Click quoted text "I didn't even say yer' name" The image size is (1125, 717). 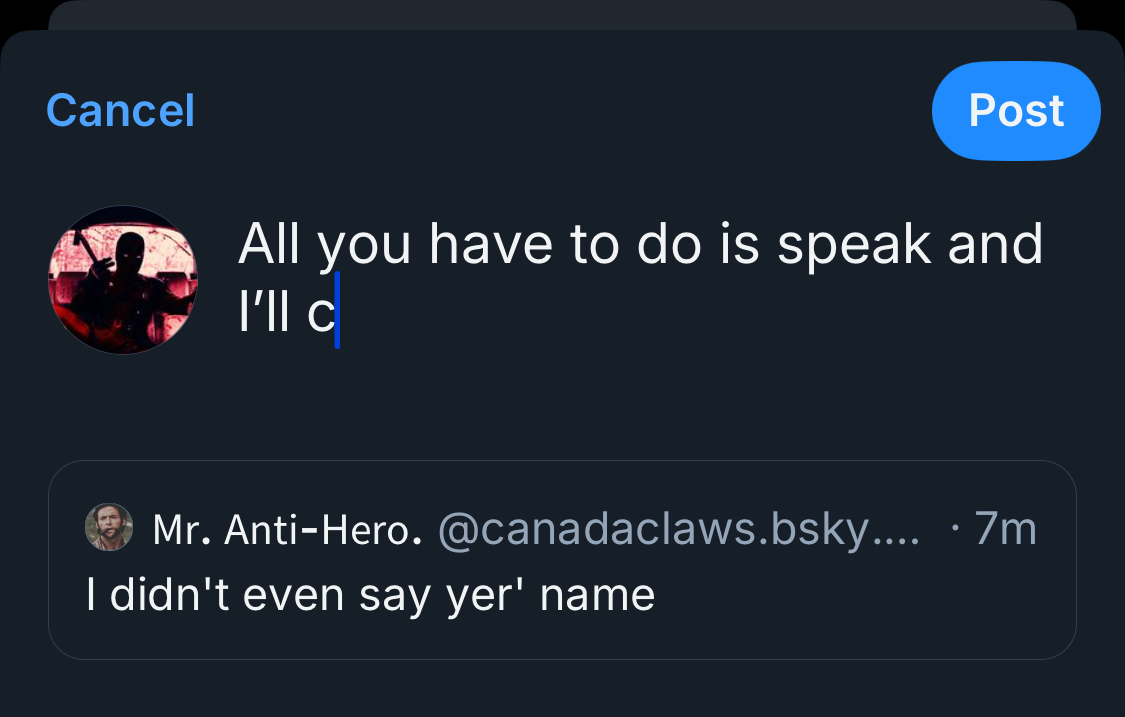[x=370, y=595]
